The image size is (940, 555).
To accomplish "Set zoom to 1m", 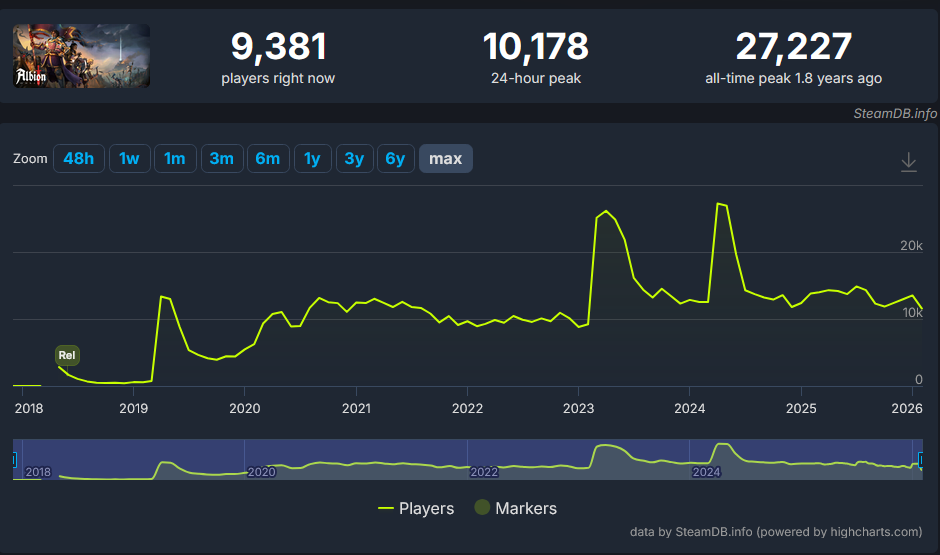I will (175, 159).
